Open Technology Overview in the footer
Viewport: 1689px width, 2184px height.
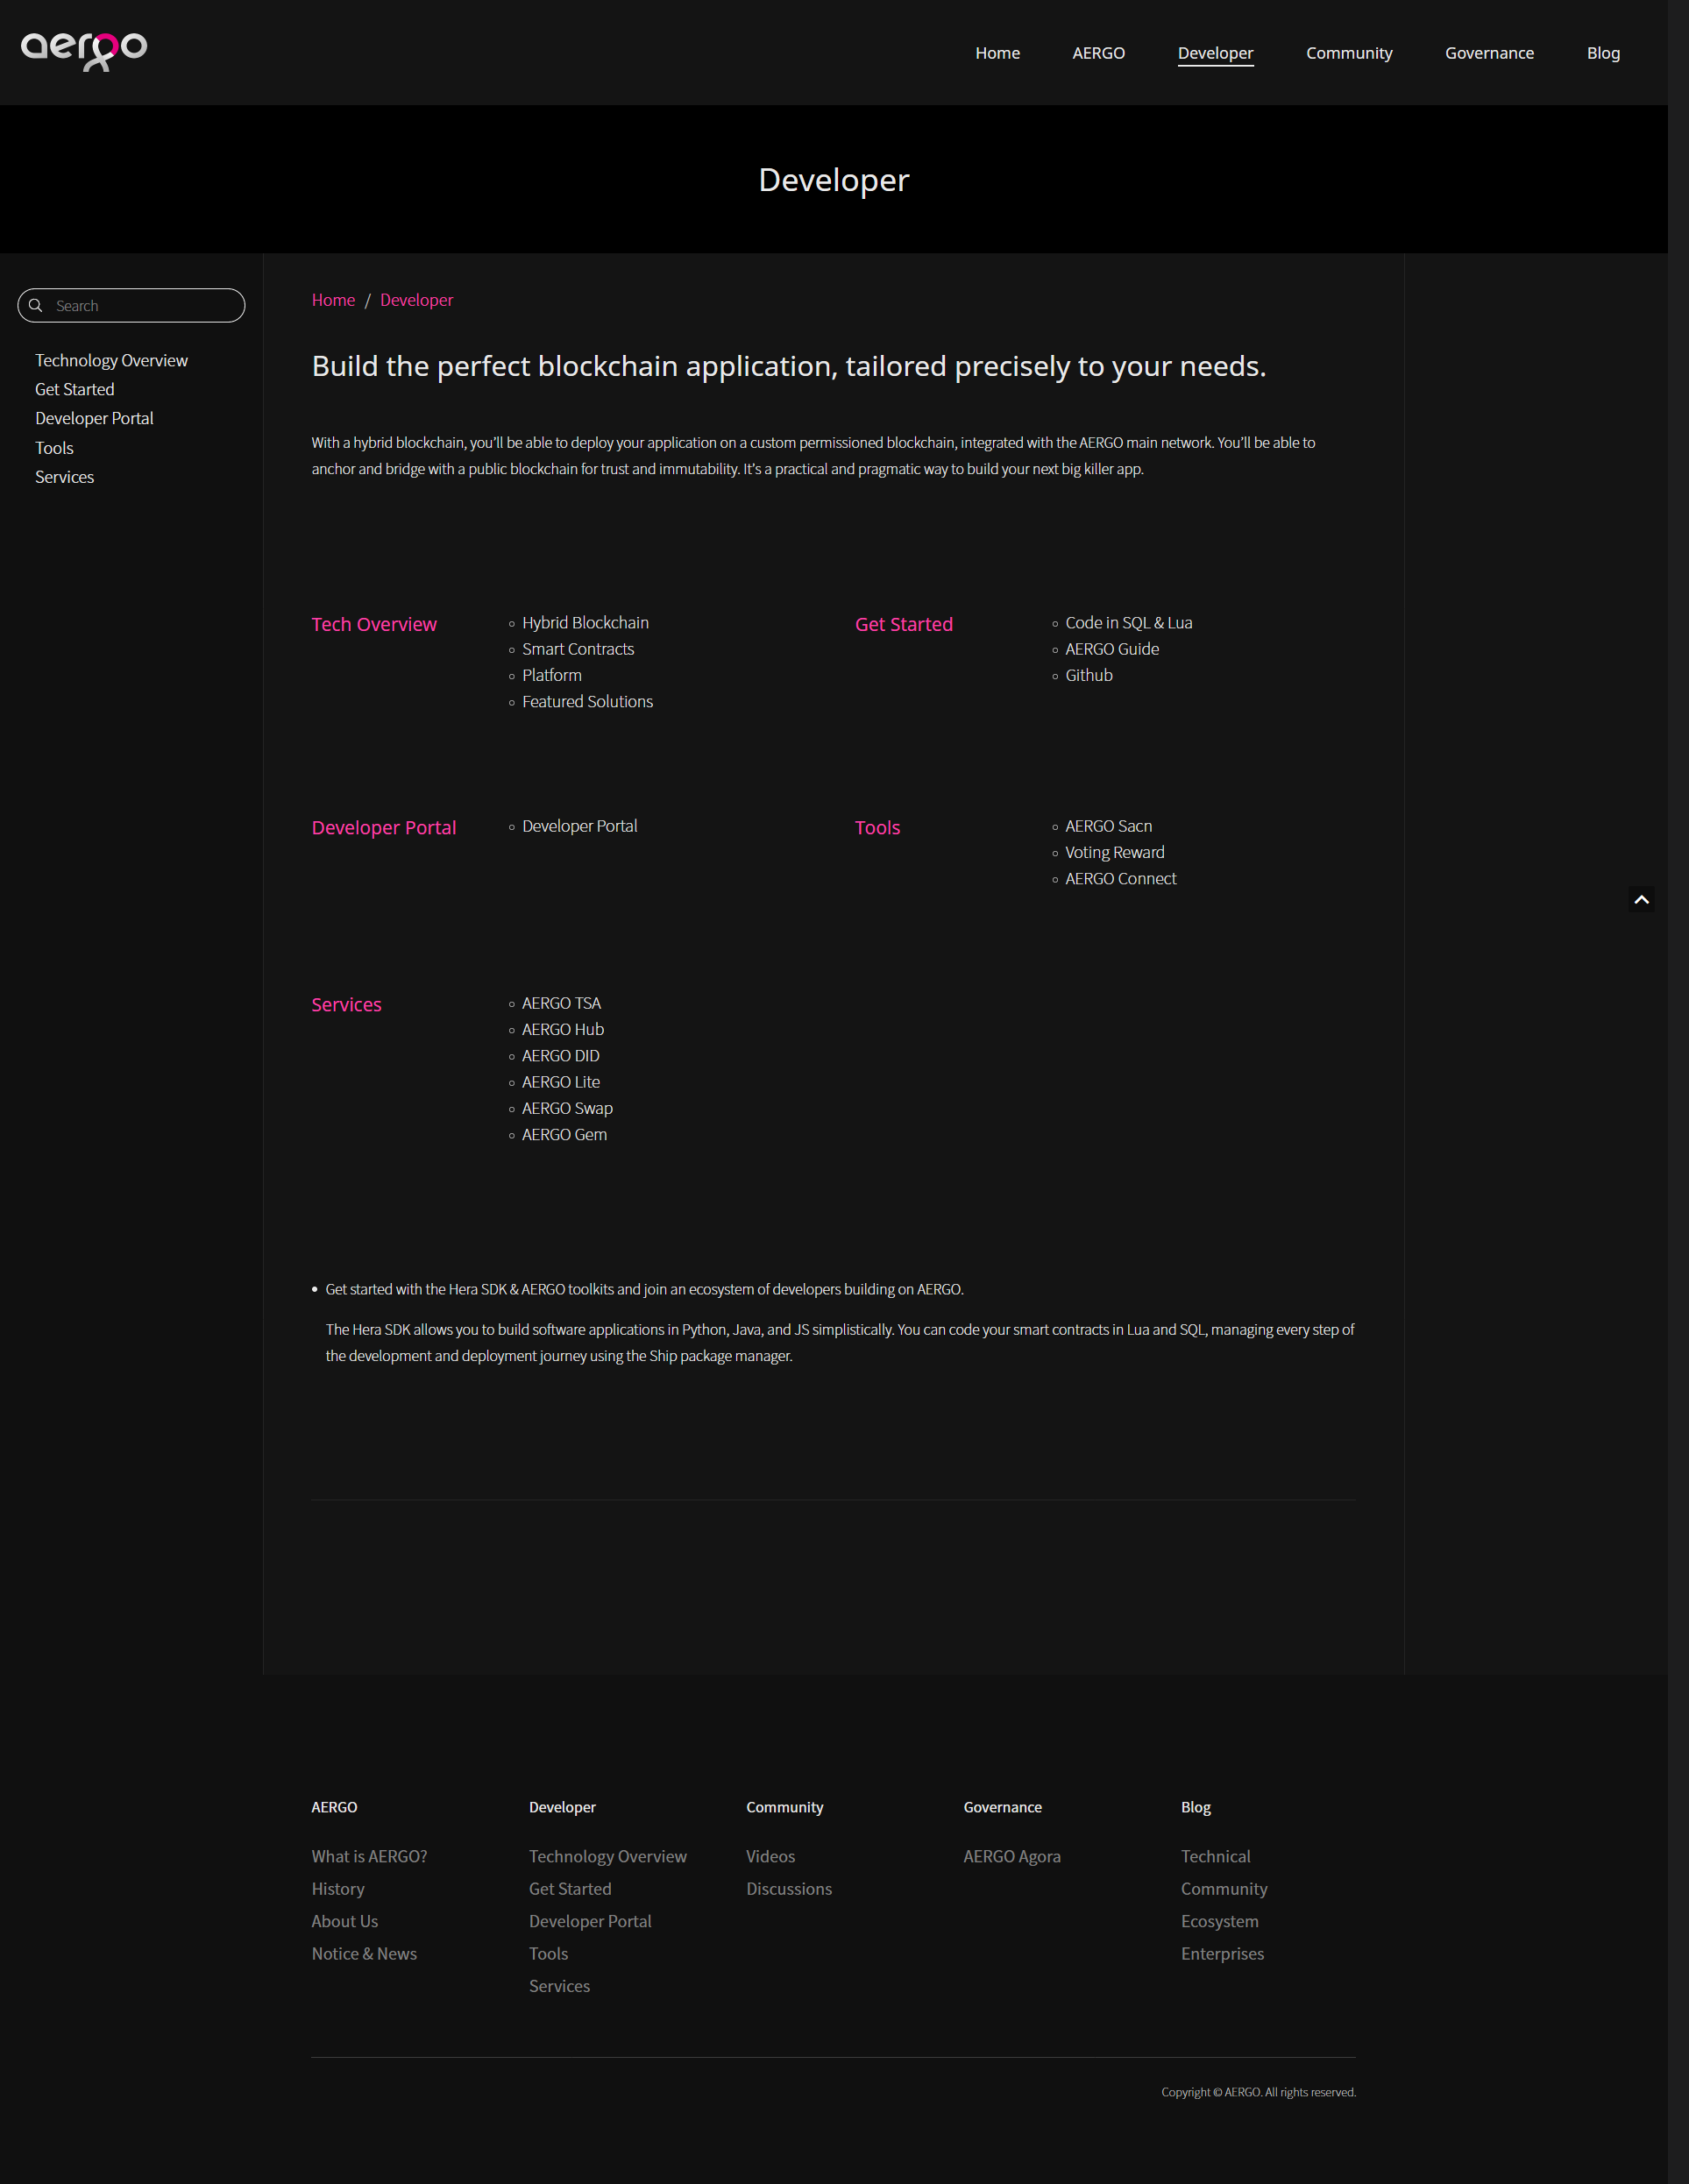tap(608, 1856)
